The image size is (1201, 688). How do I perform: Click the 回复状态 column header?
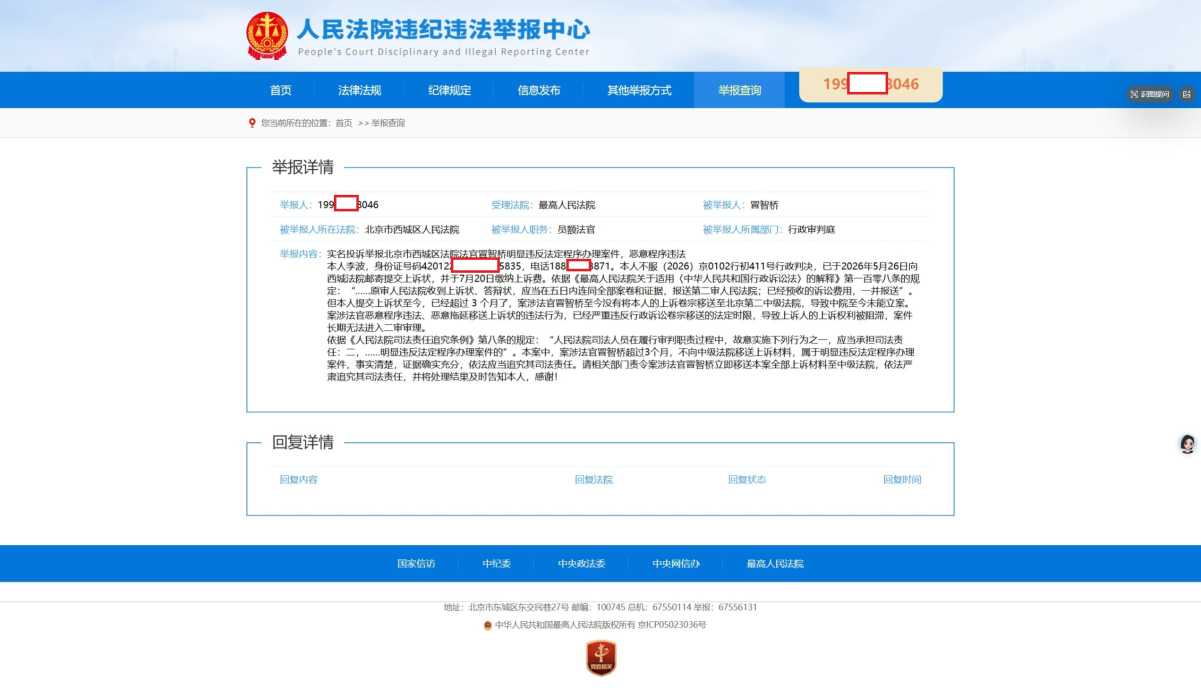(x=747, y=480)
